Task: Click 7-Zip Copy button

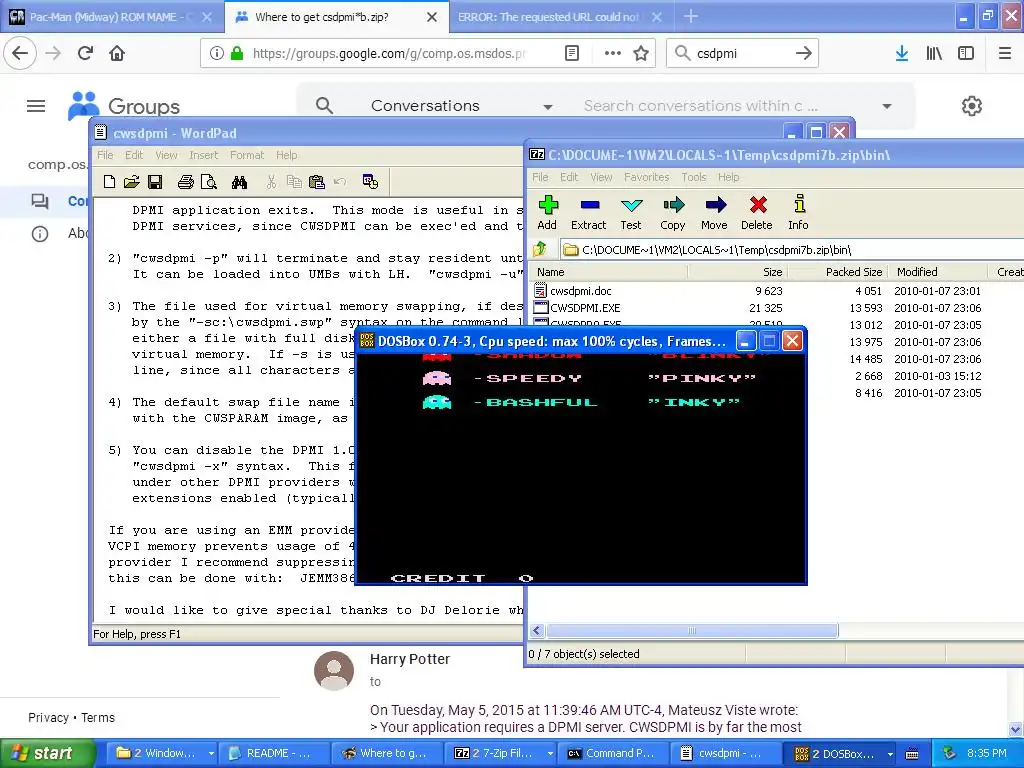Action: 673,213
